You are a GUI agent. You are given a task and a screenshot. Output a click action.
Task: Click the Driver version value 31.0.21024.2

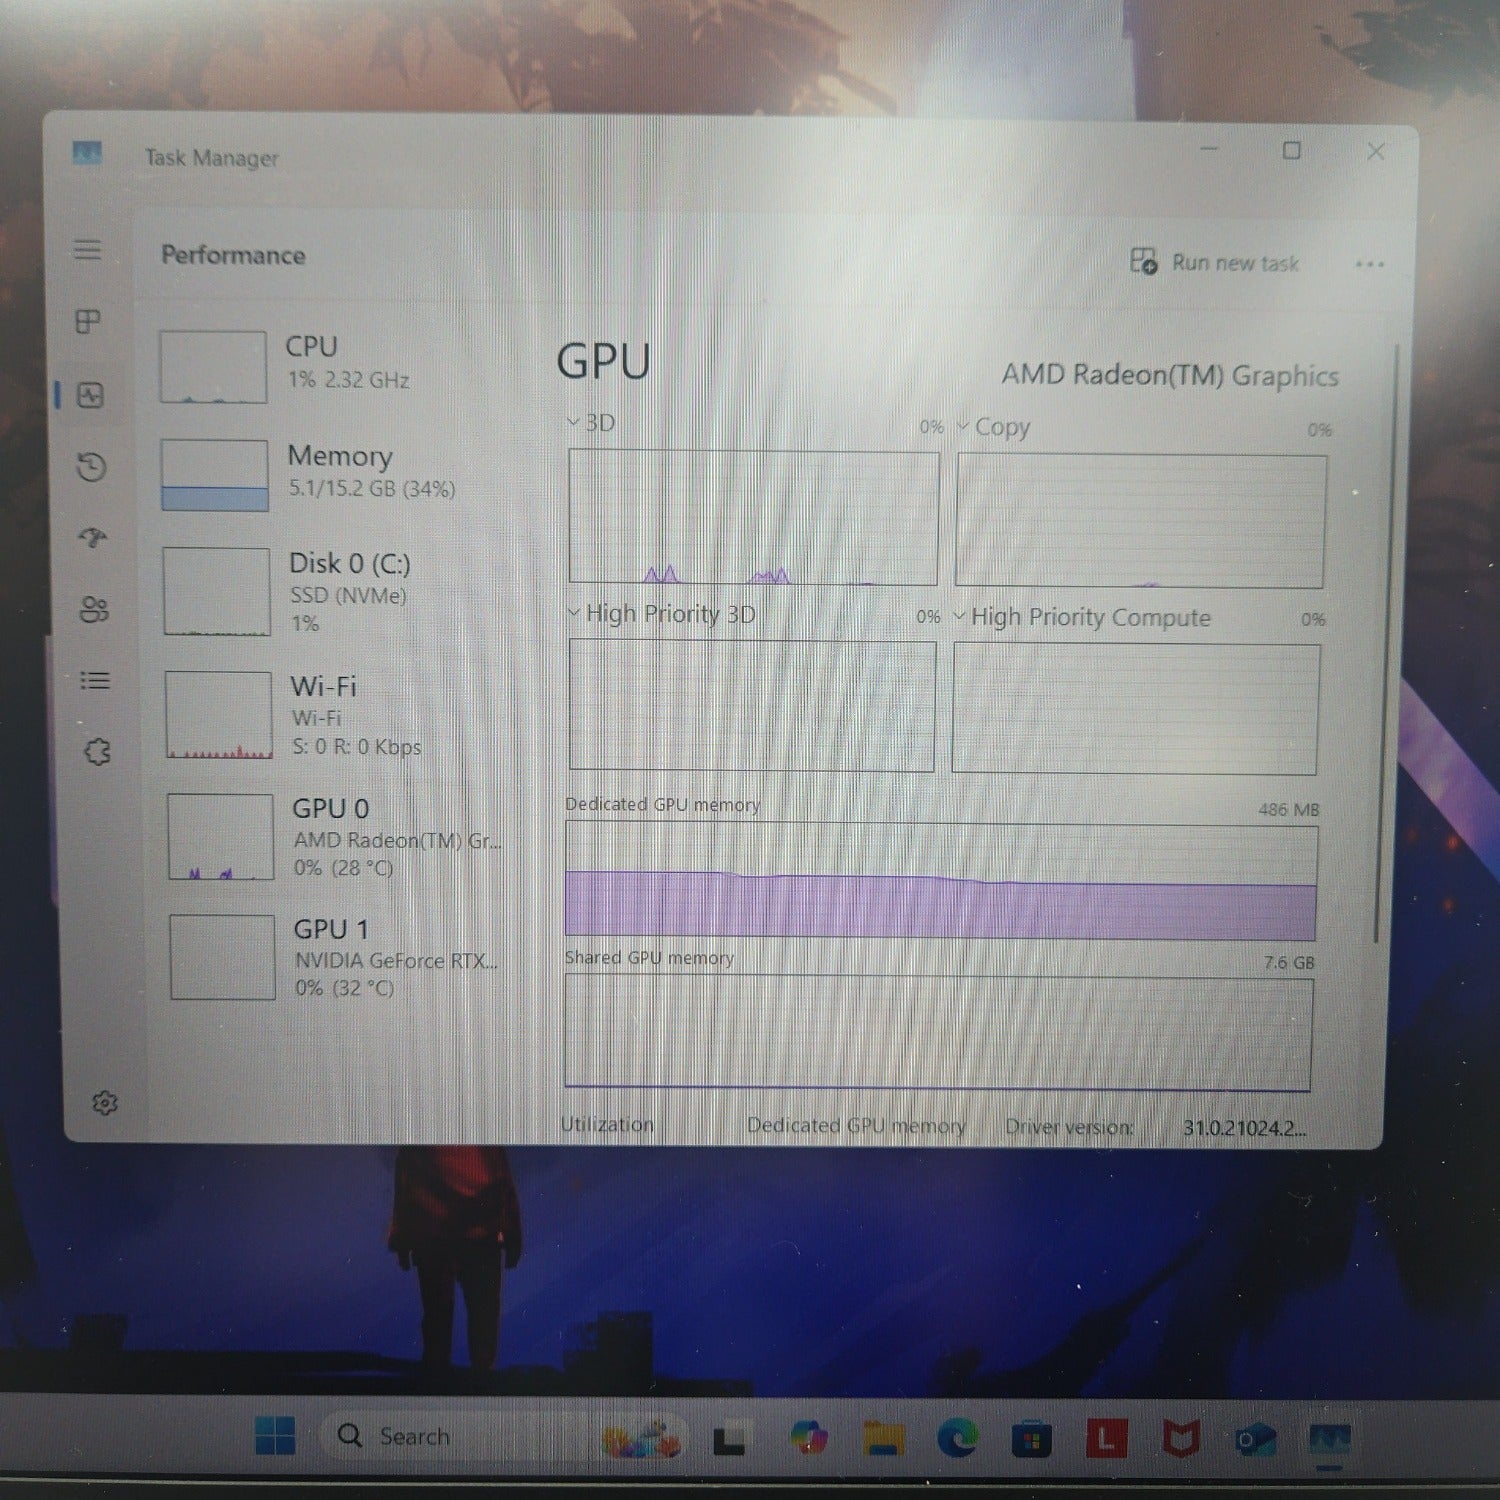(1244, 1128)
